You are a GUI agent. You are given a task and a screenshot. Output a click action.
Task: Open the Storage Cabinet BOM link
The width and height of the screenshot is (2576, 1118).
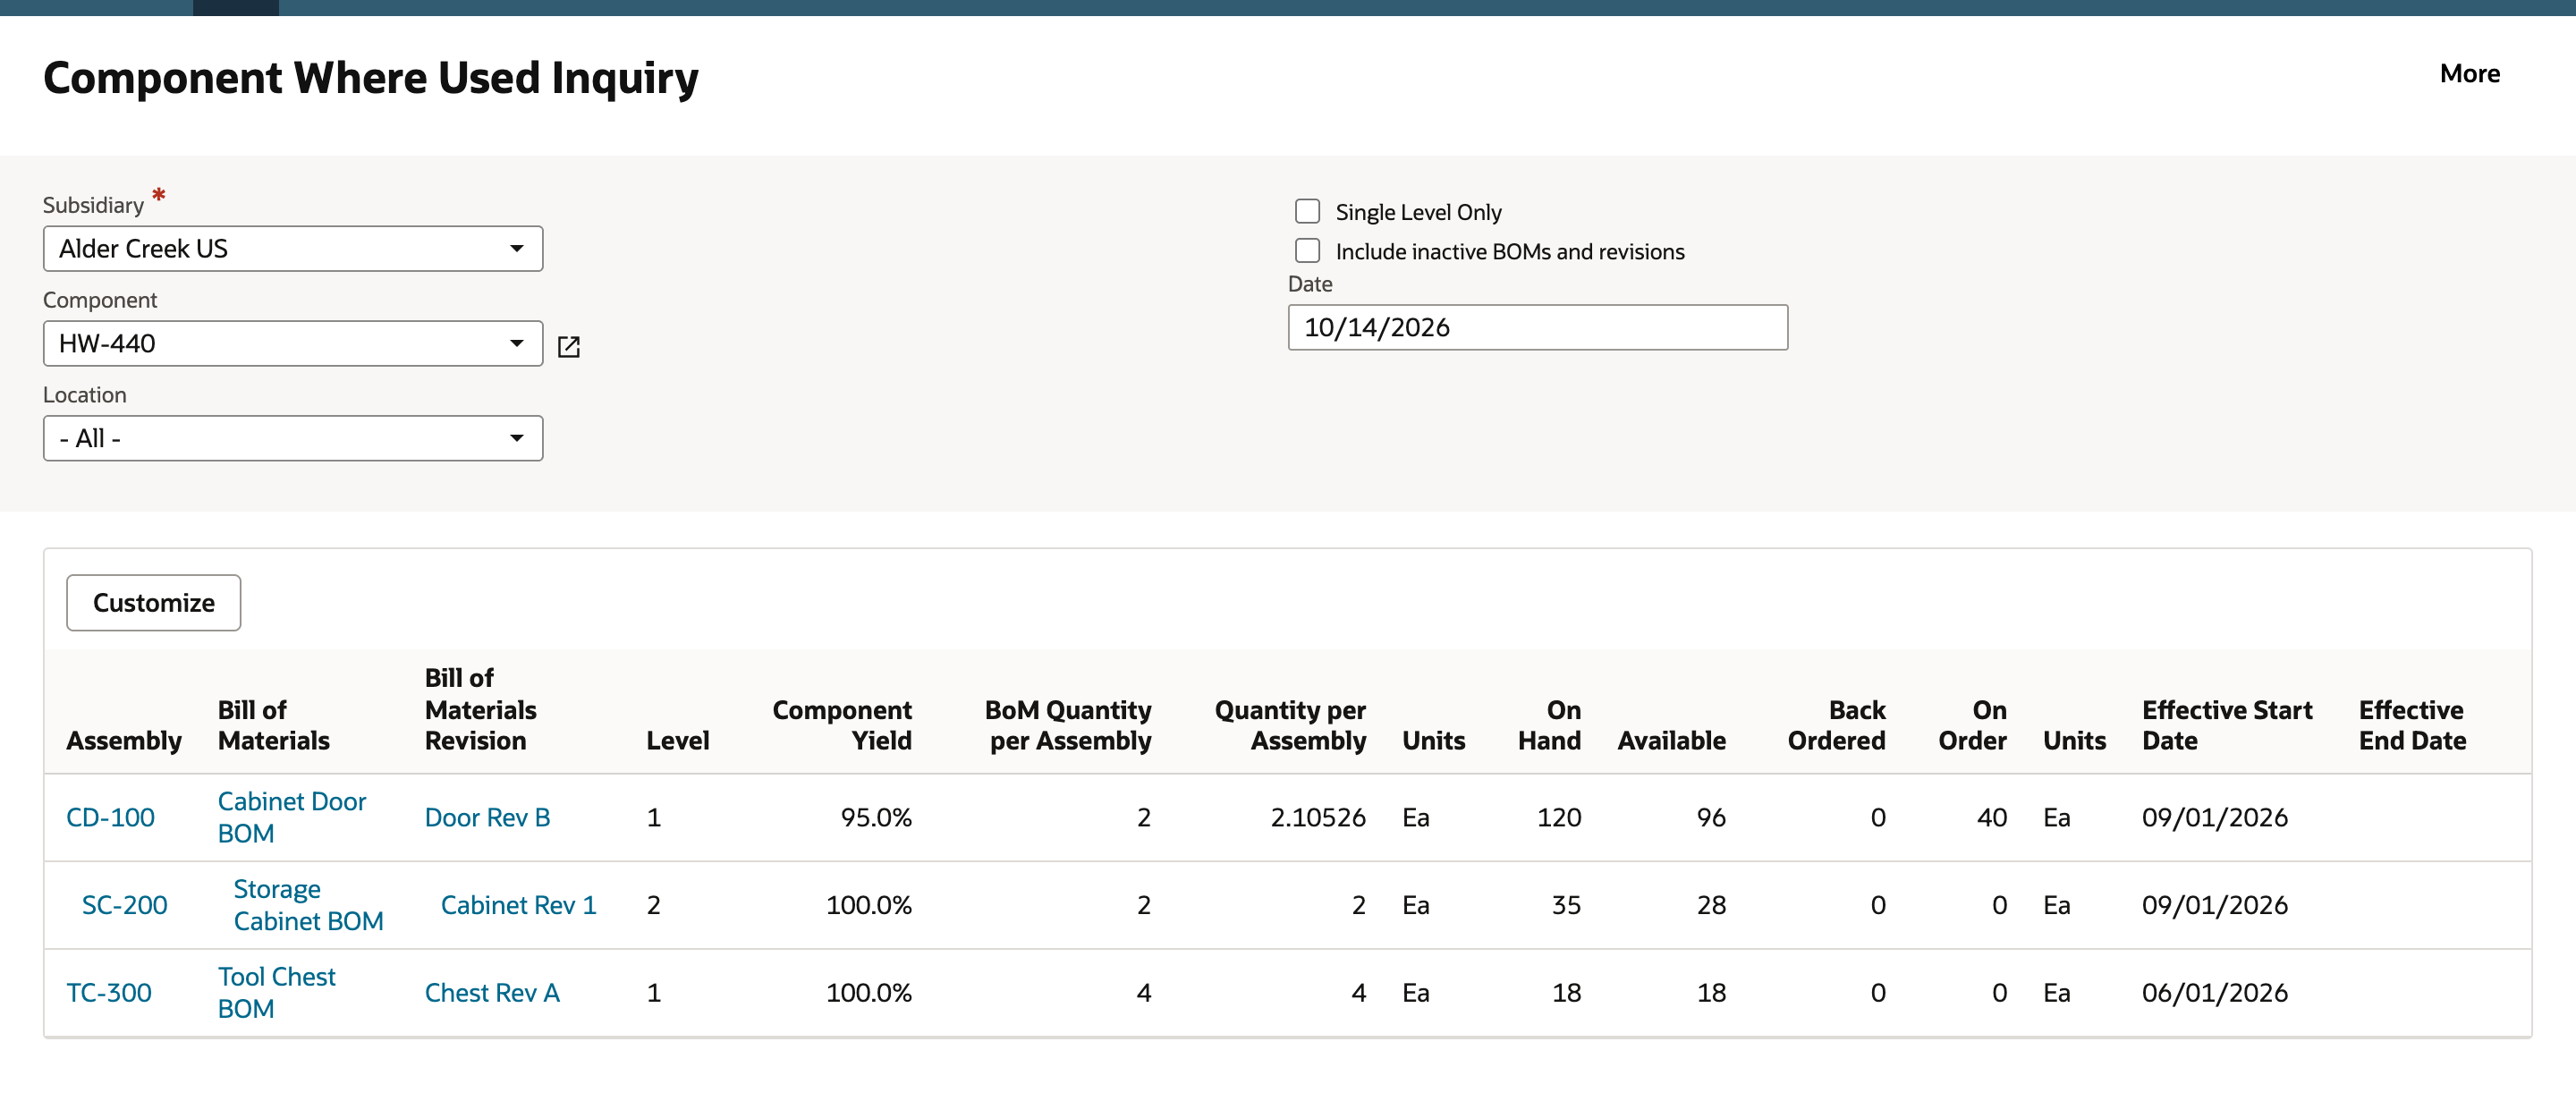pos(308,905)
